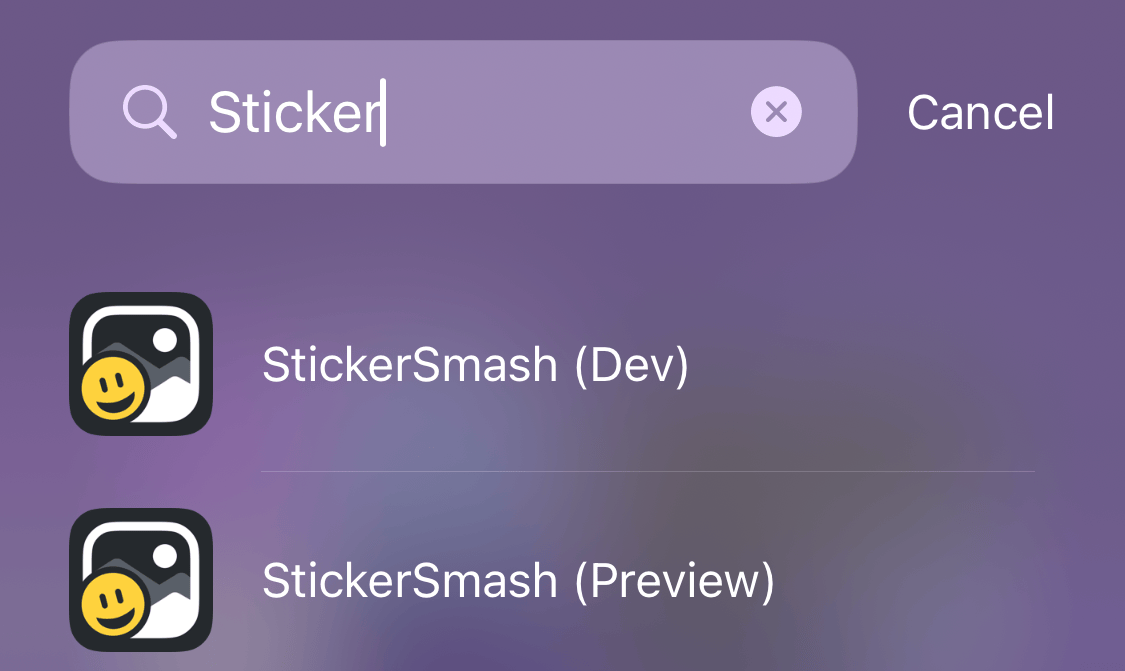Viewport: 1125px width, 671px height.
Task: Click the word "(Dev)" in the first result
Action: click(x=632, y=365)
